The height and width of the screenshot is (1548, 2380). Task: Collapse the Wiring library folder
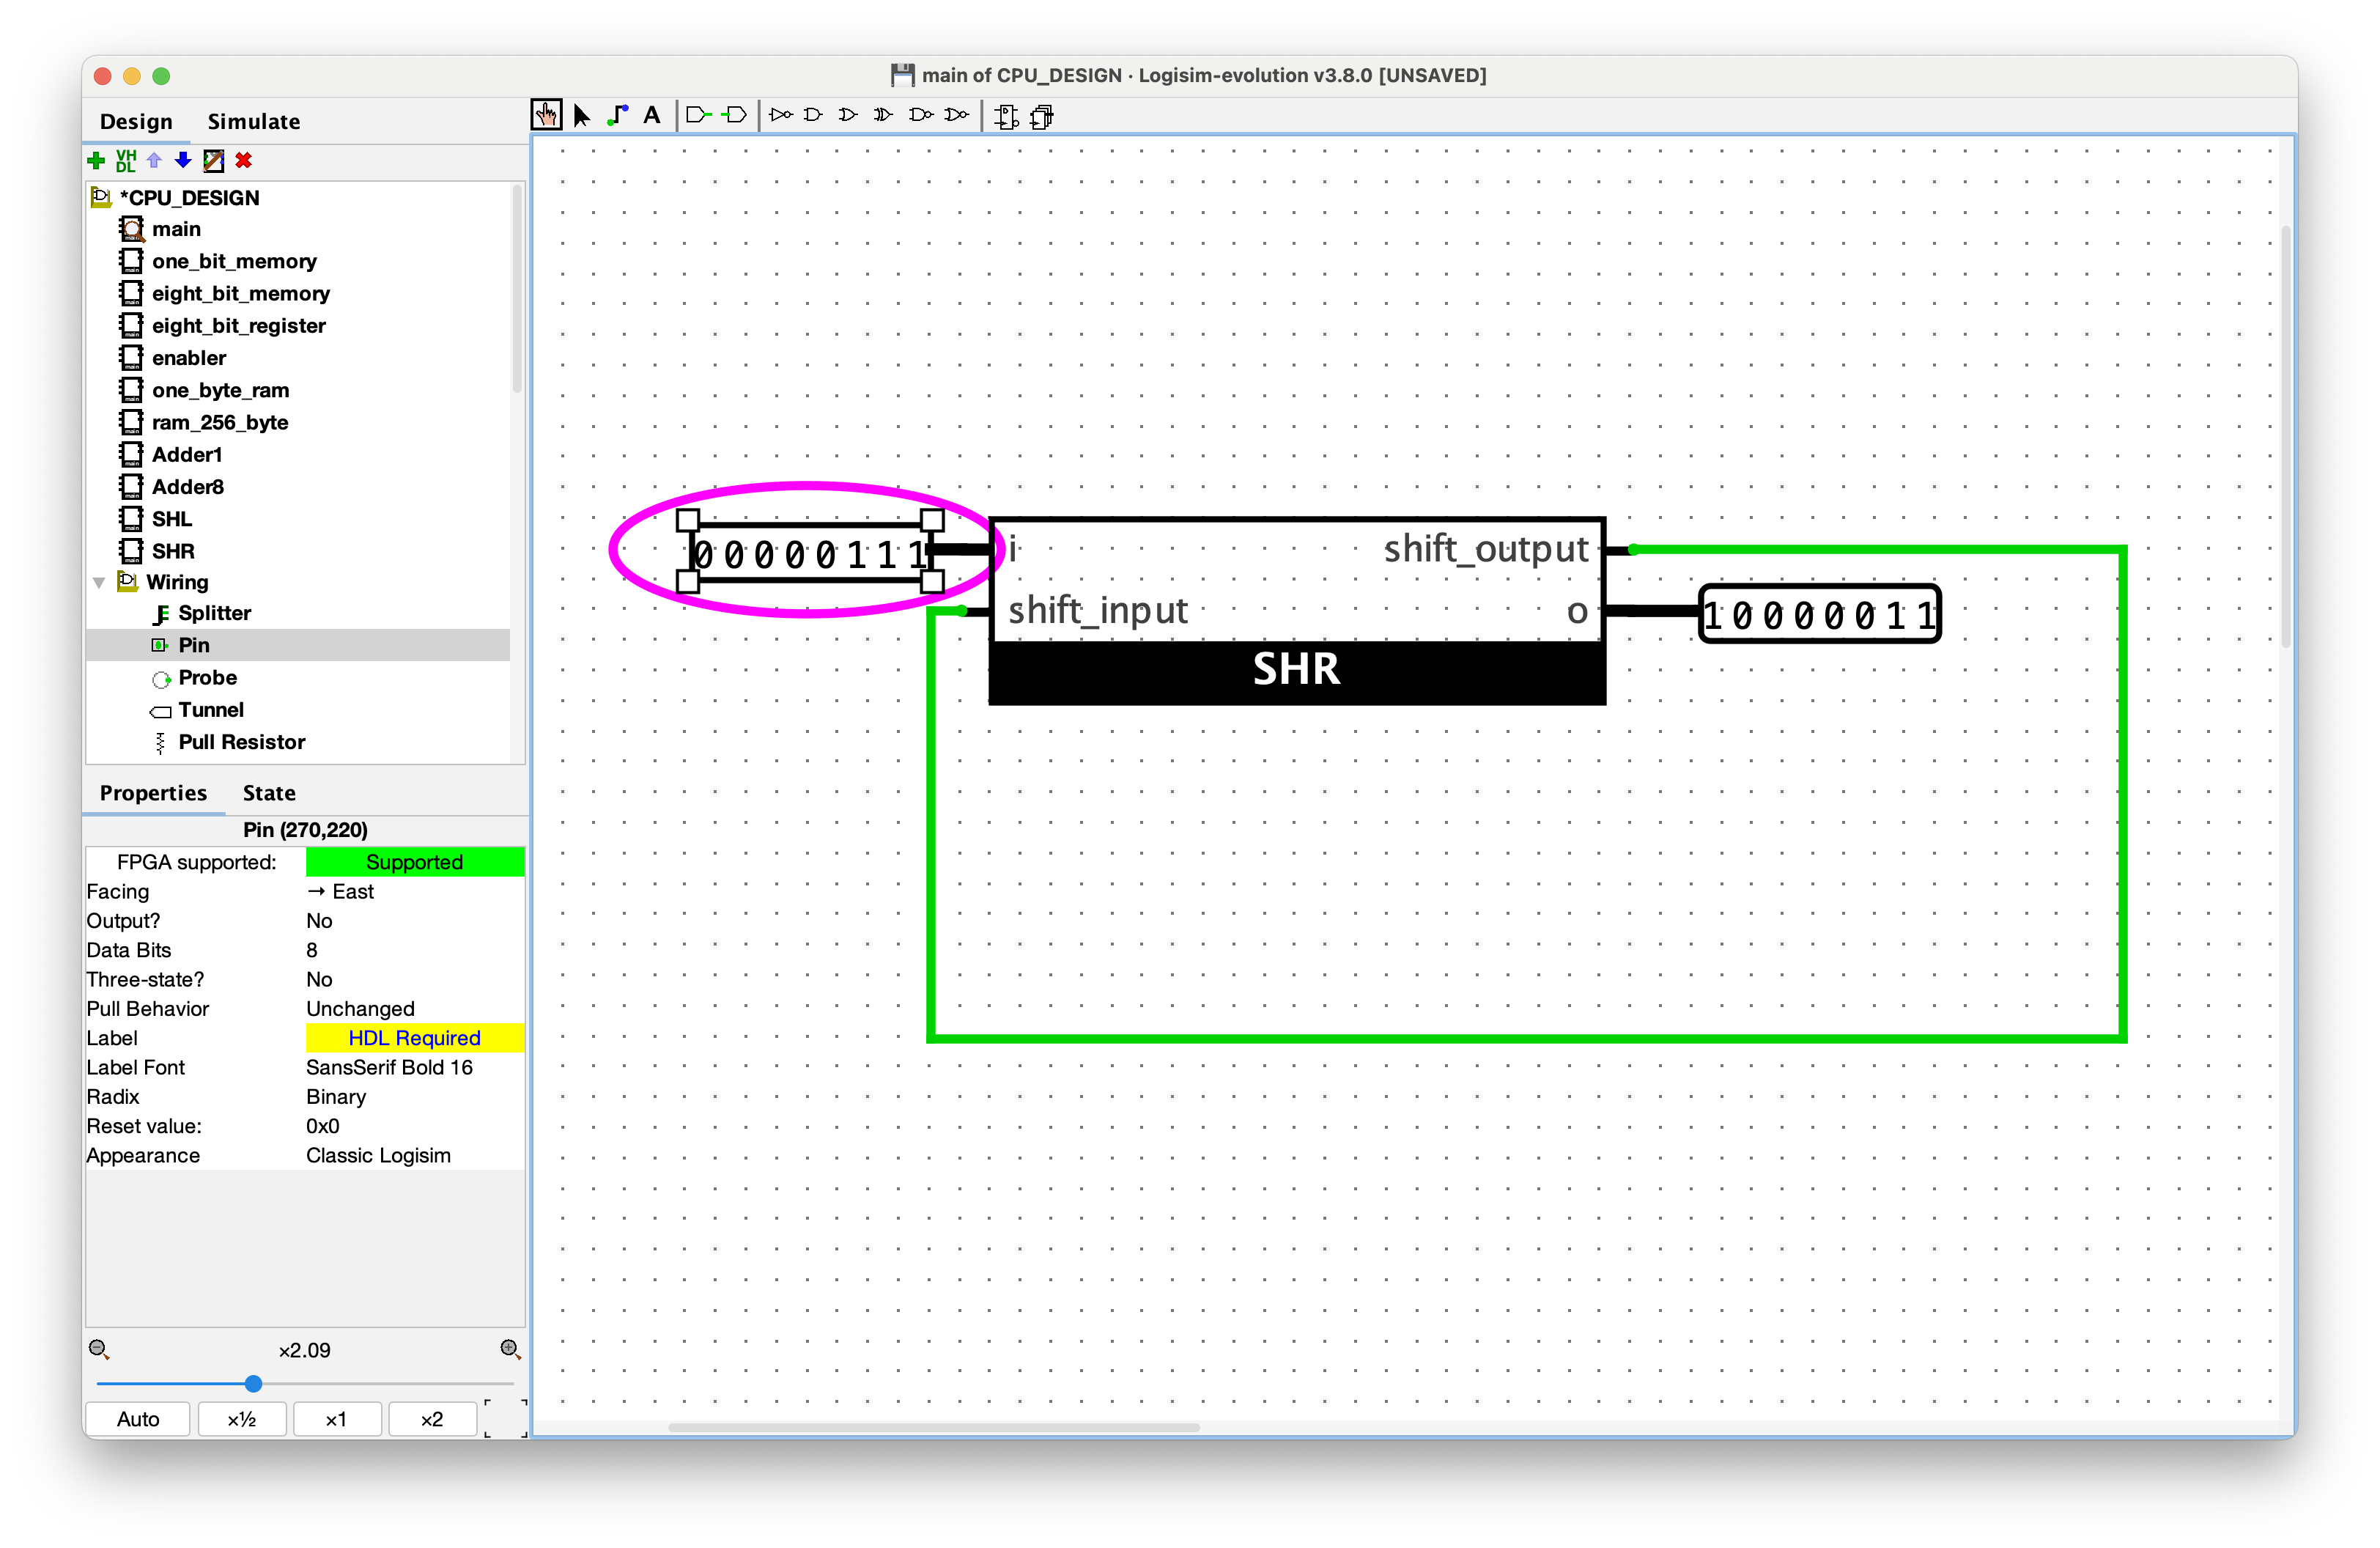99,583
